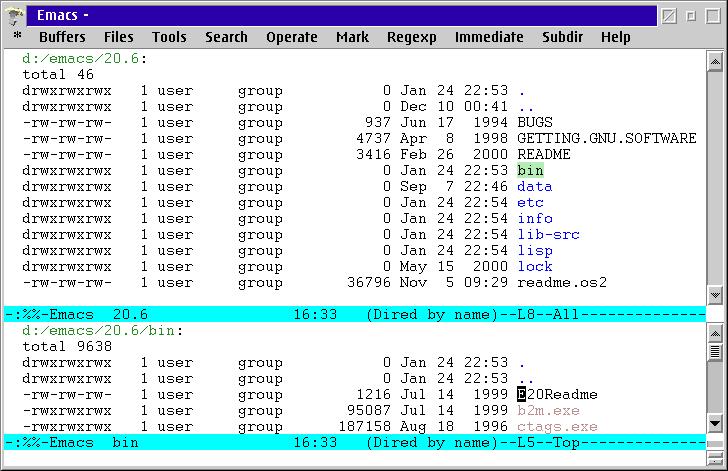
Task: Click the BUGS file name
Action: pyautogui.click(x=535, y=123)
